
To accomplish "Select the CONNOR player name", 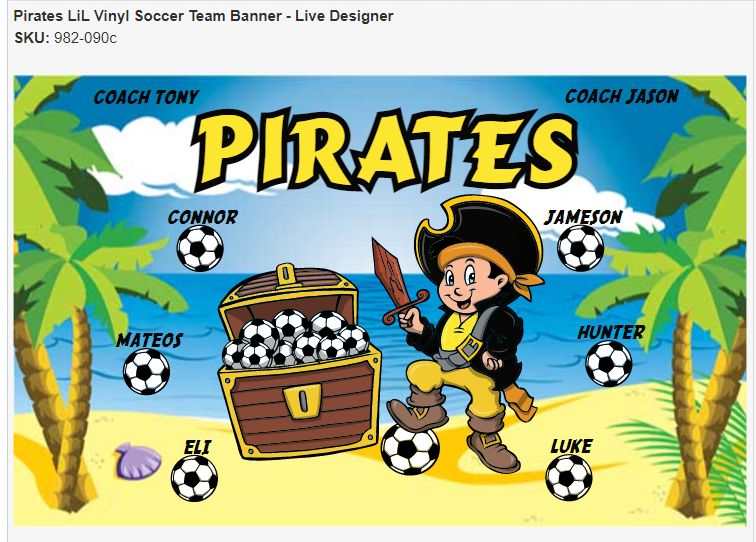I will tap(202, 217).
